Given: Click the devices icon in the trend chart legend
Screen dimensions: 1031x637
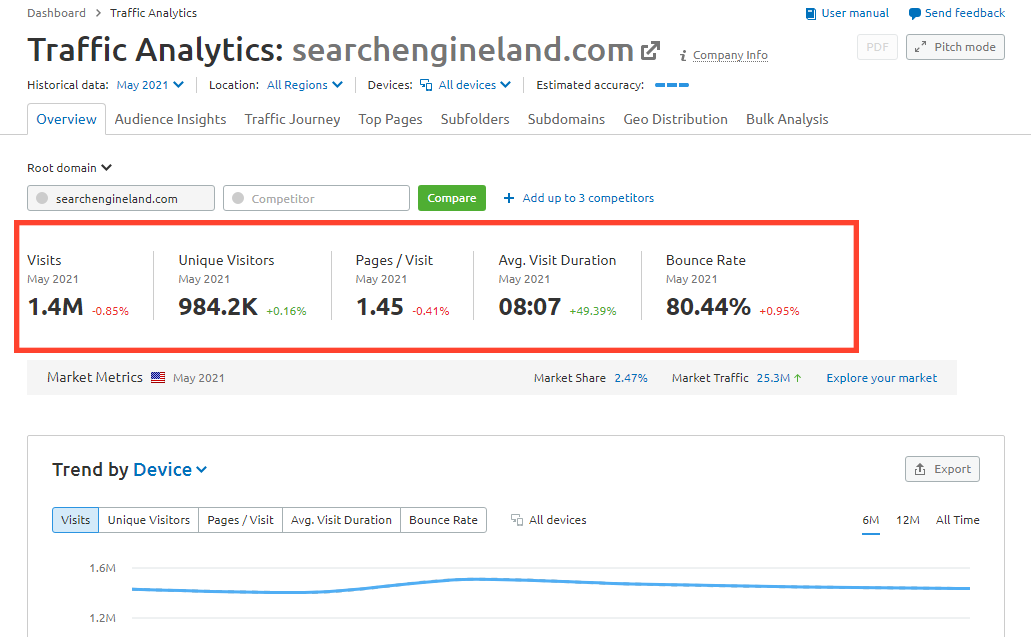Looking at the screenshot, I should pyautogui.click(x=517, y=520).
